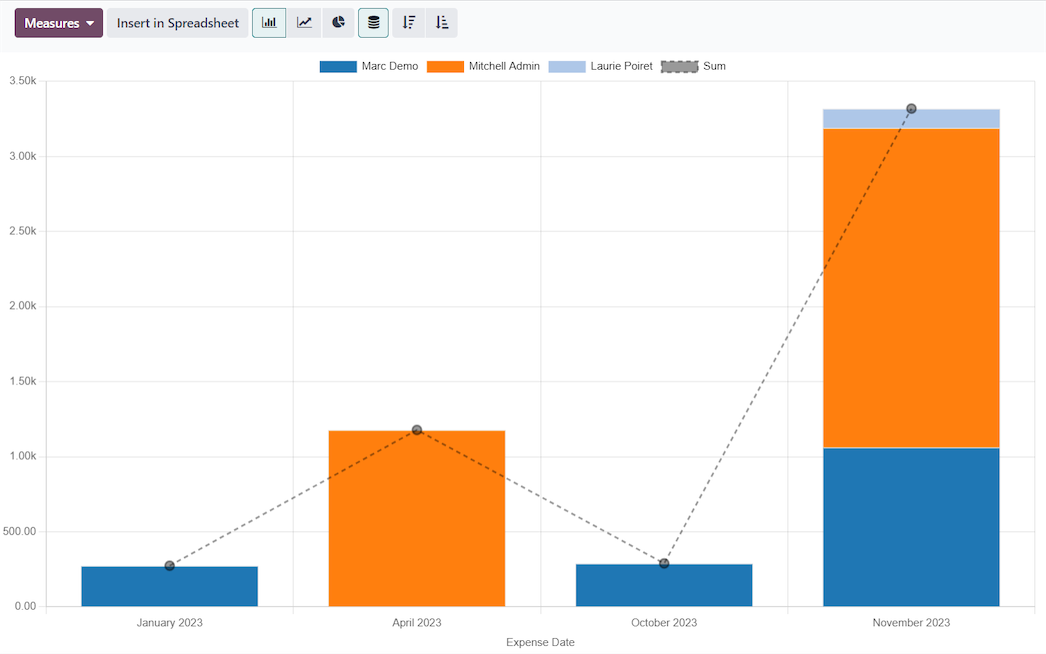Click the October 2023 blue bar
1046x654 pixels.
click(663, 586)
